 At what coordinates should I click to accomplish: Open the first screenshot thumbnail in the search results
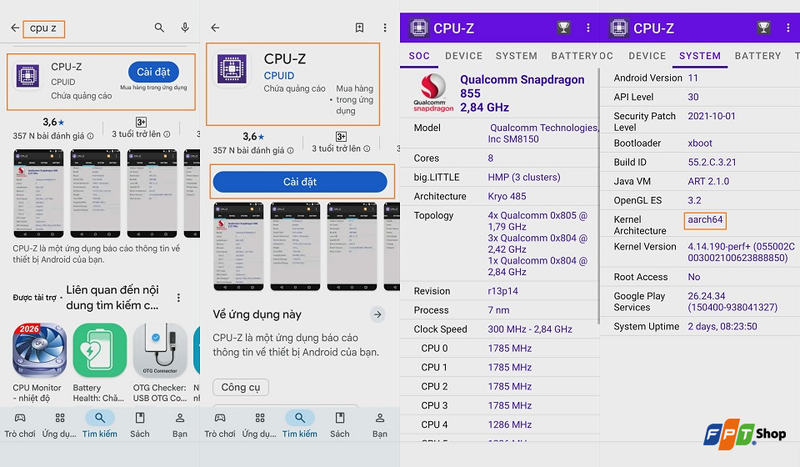(39, 193)
